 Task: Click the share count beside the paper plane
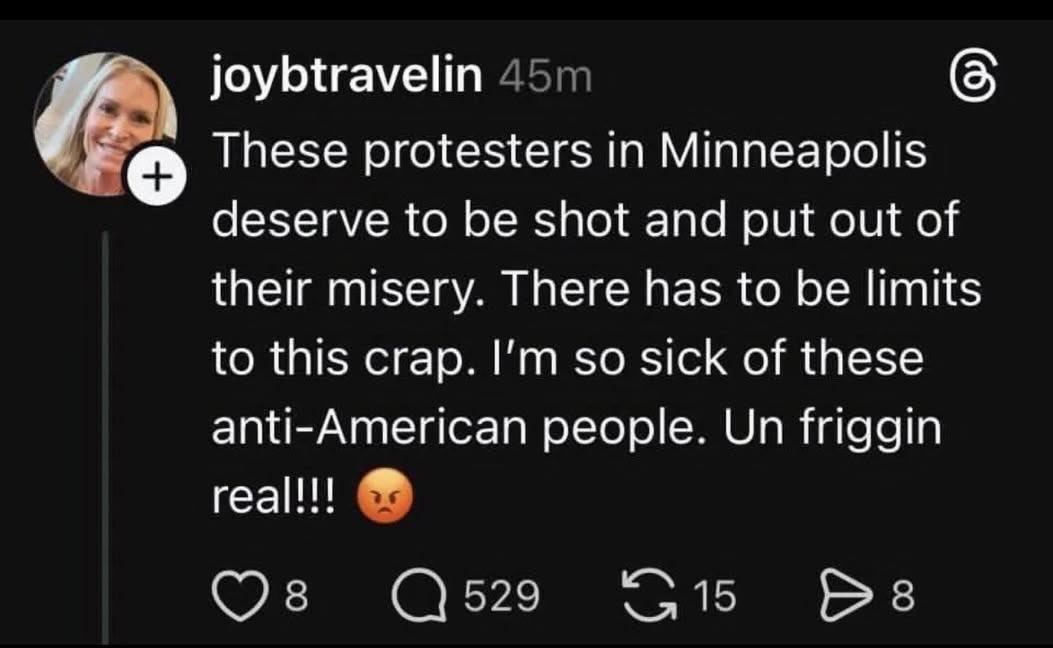901,598
